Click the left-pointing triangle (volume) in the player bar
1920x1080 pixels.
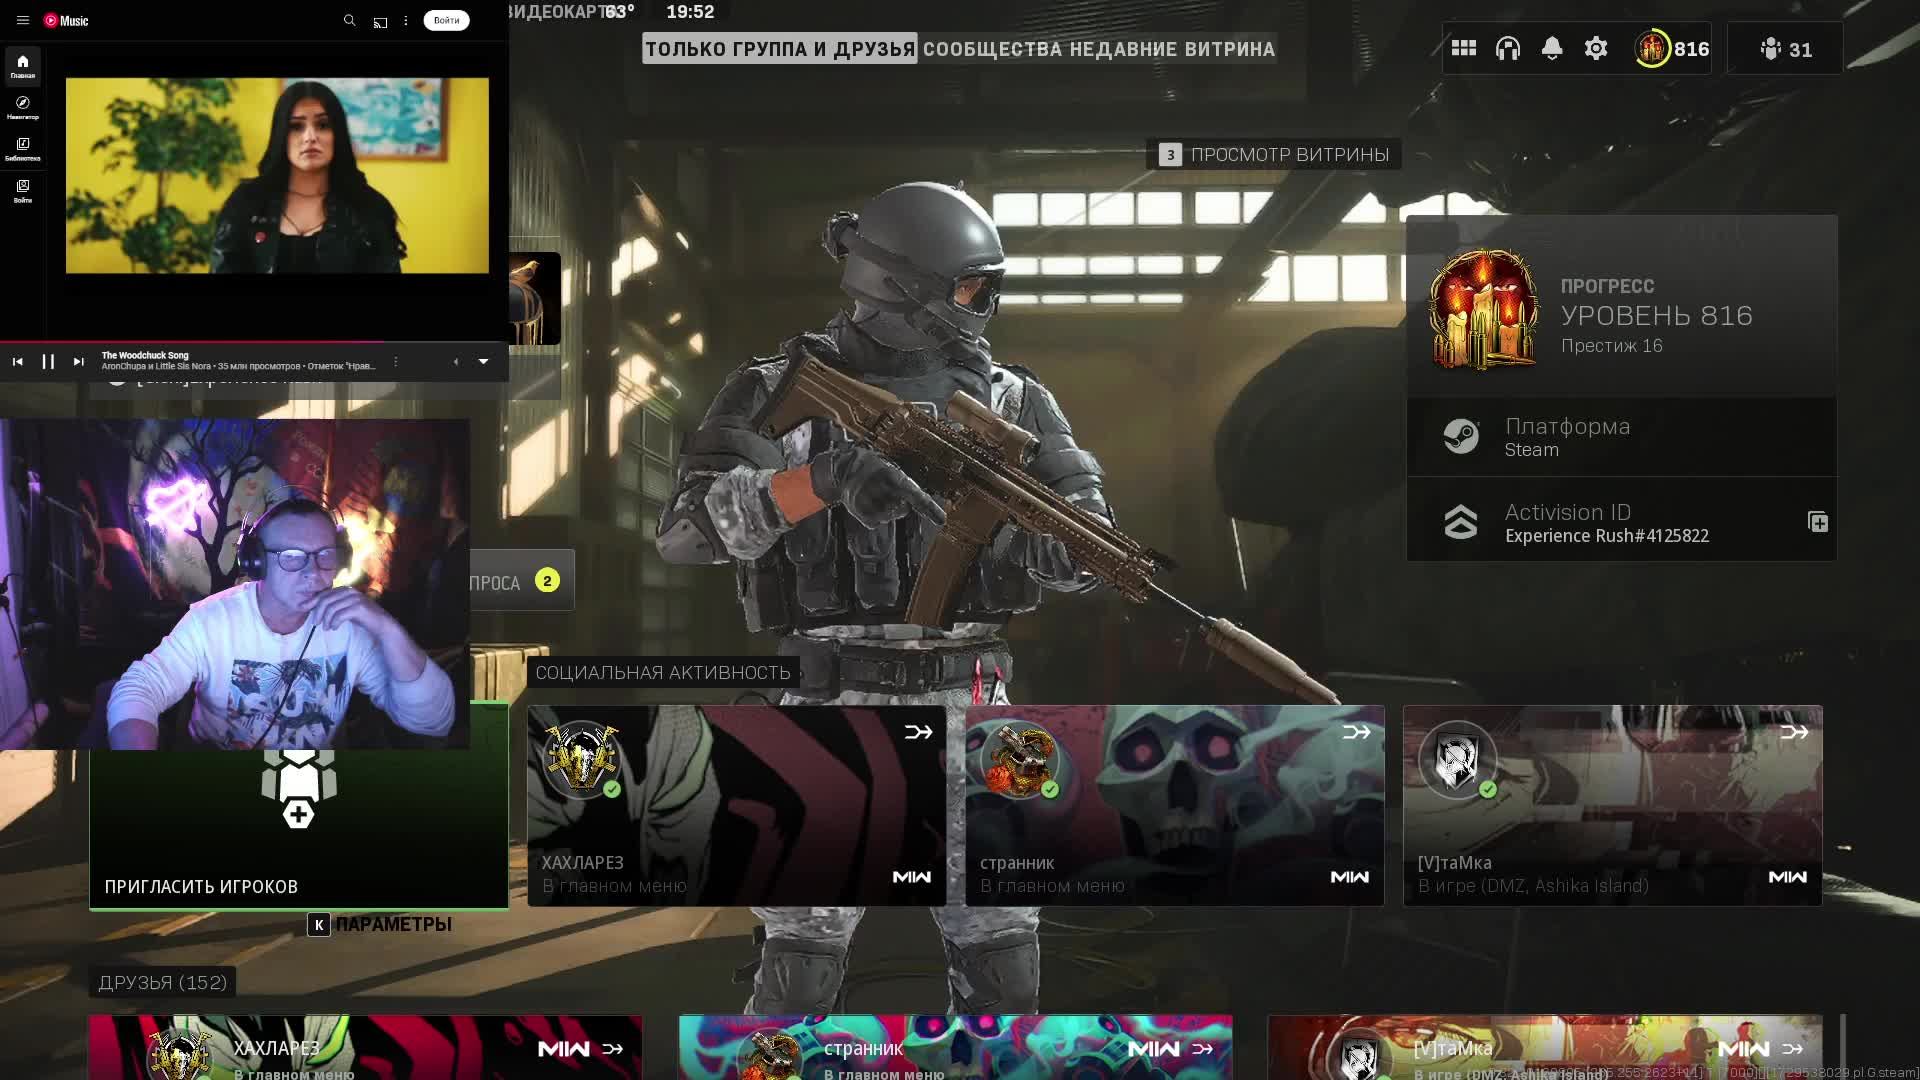[456, 362]
